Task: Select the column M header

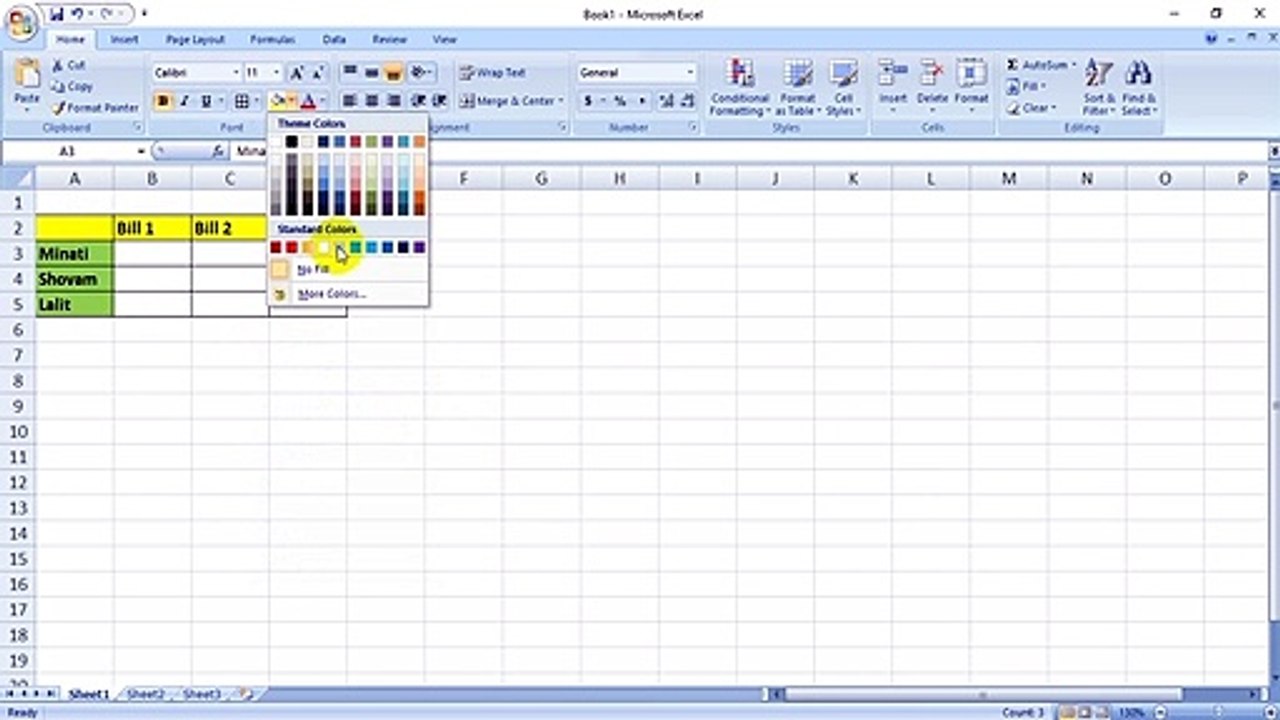Action: click(1009, 178)
